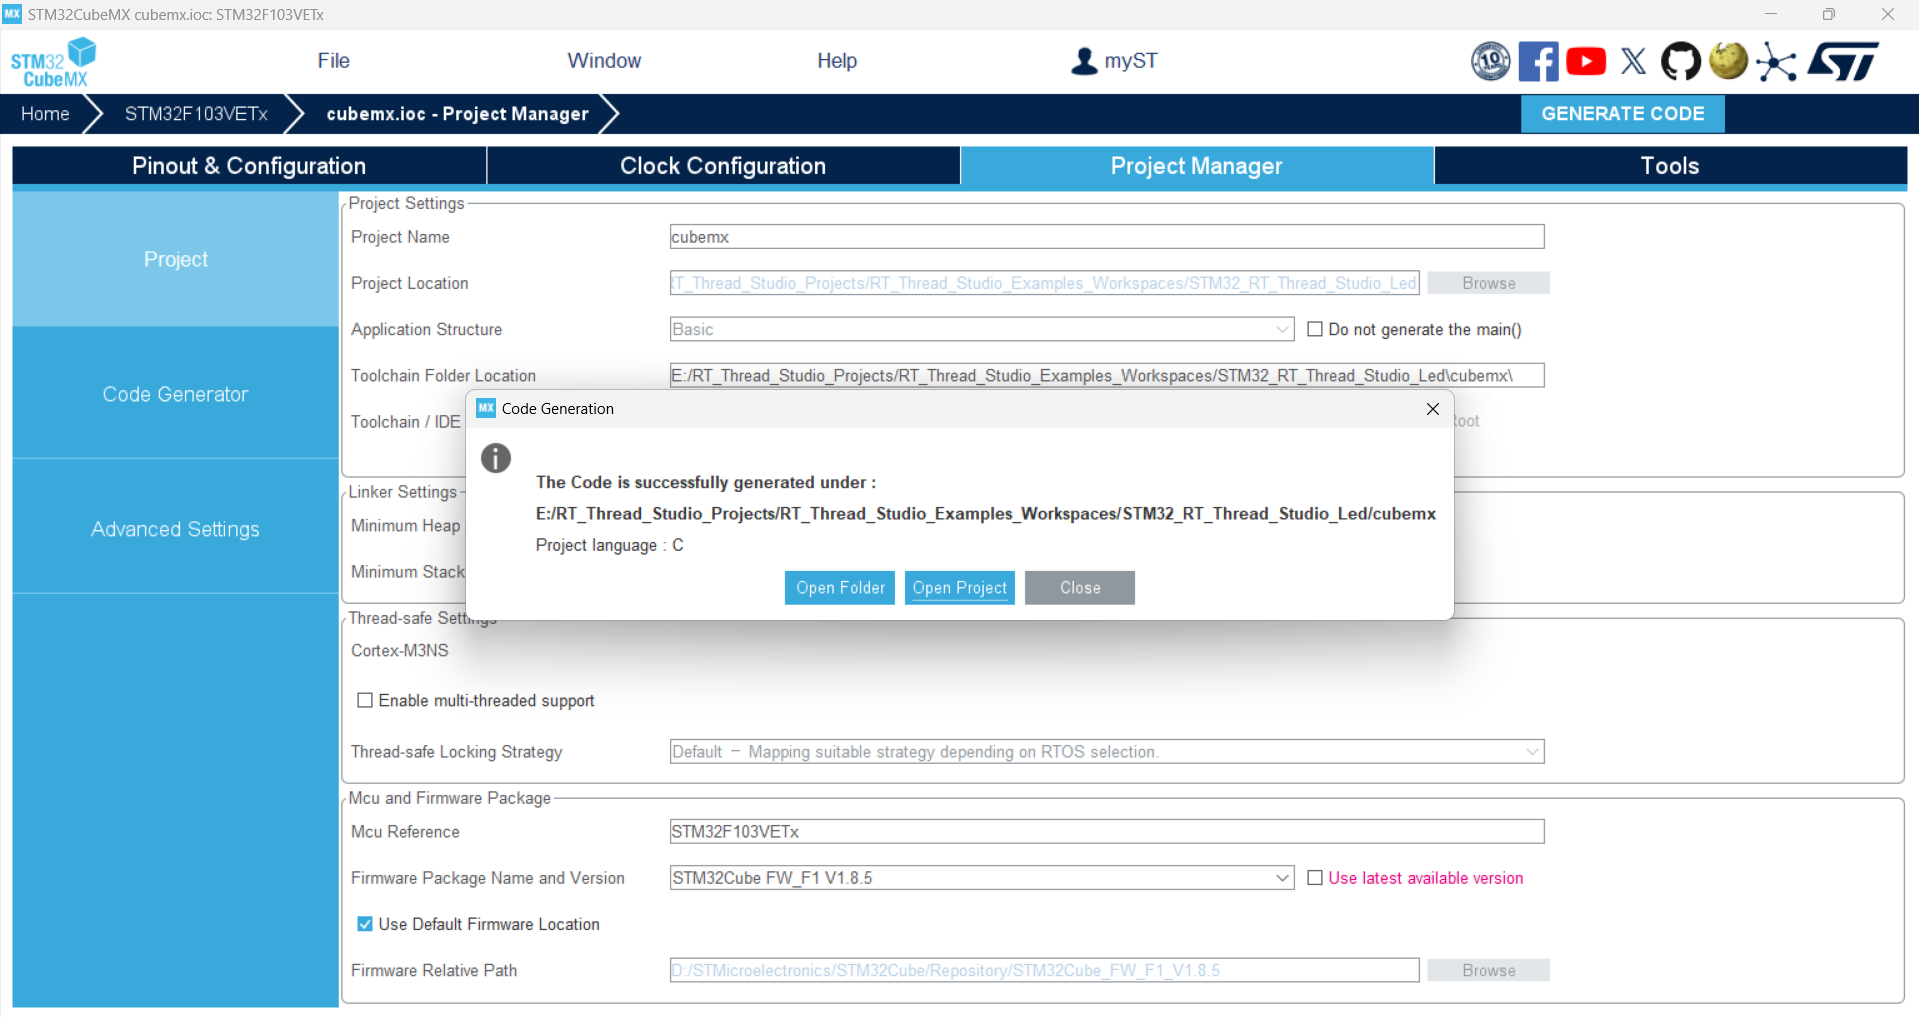Click the generated path text in the dialog

pos(986,514)
